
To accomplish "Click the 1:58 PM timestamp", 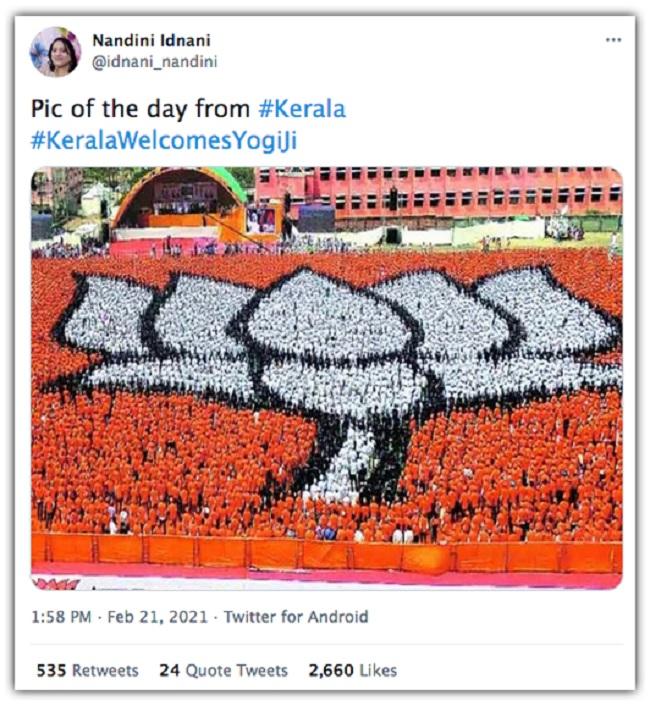I will 61,616.
